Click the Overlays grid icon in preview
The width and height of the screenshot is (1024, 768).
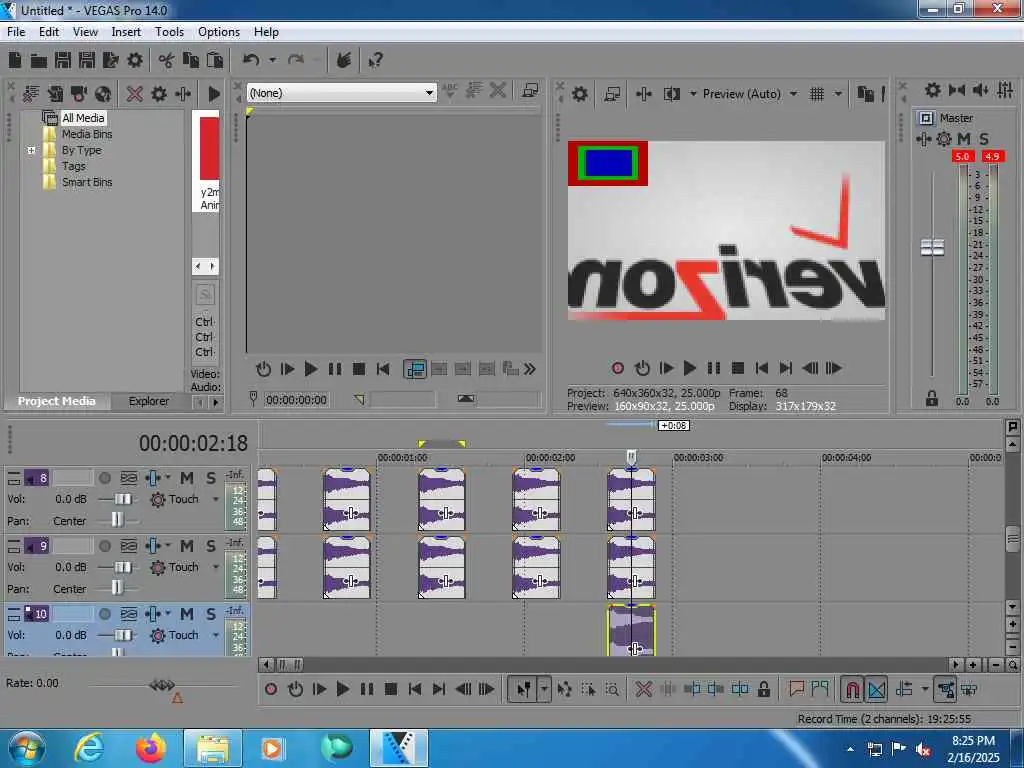click(816, 94)
